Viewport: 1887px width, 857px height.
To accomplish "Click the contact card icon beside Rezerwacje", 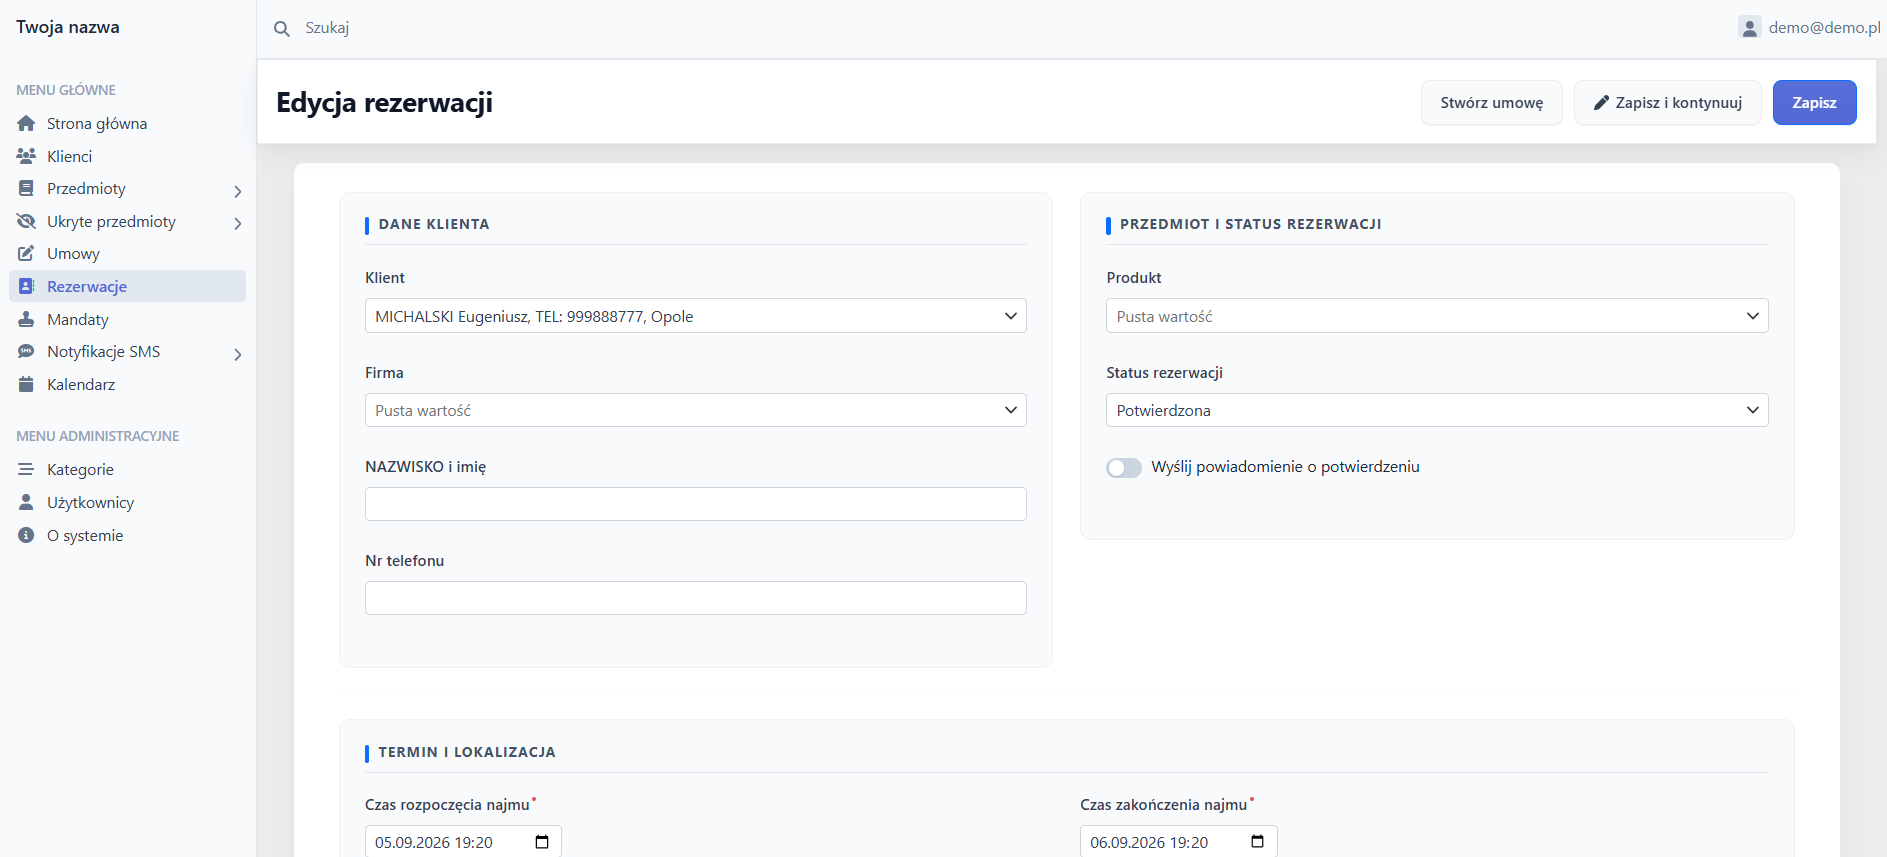I will click(26, 286).
